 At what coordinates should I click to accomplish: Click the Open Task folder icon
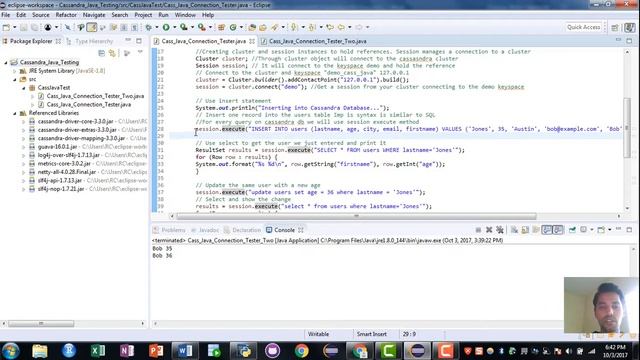263,27
